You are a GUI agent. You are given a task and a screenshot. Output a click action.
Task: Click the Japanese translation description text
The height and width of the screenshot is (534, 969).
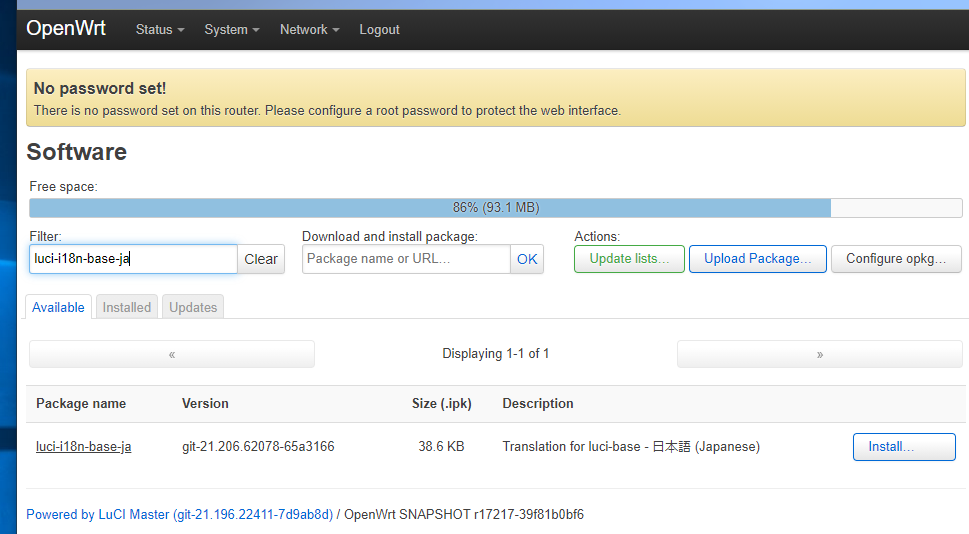pyautogui.click(x=631, y=446)
